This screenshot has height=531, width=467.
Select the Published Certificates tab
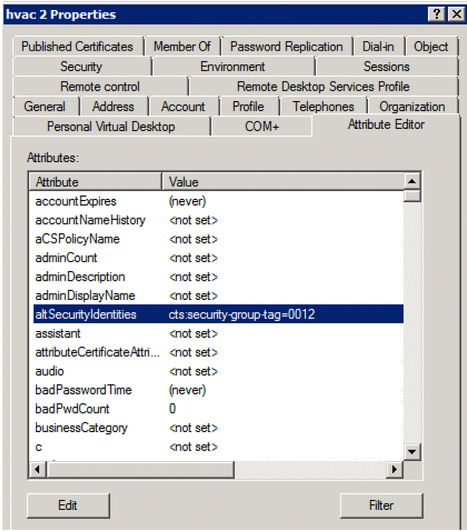pos(77,46)
